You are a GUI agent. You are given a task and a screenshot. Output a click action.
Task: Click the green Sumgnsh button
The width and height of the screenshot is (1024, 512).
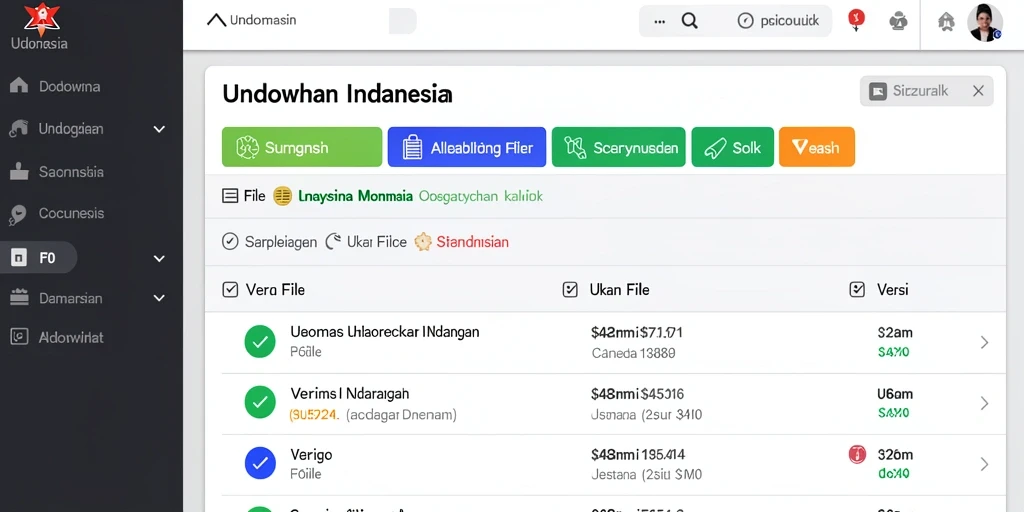tap(302, 147)
